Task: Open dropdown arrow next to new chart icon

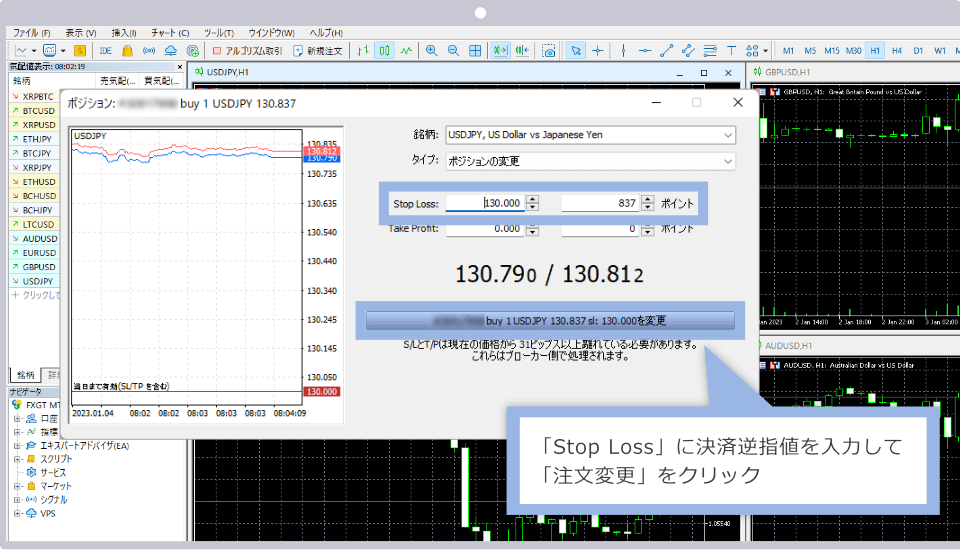Action: coord(34,51)
